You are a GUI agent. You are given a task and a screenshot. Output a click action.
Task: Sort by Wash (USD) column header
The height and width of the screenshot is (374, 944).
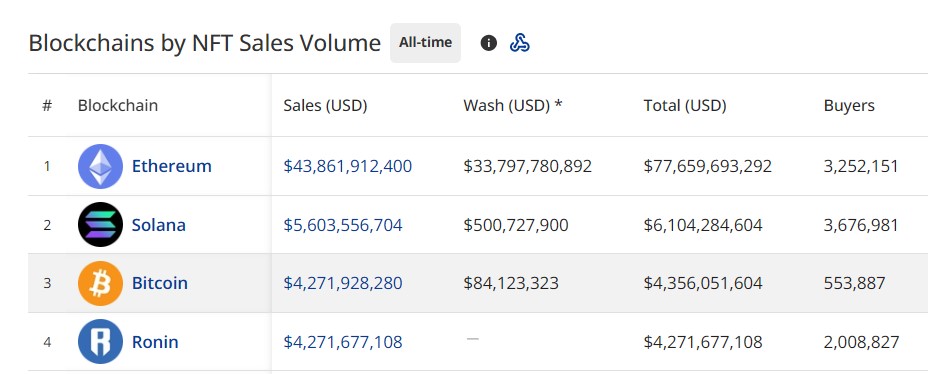(x=513, y=106)
